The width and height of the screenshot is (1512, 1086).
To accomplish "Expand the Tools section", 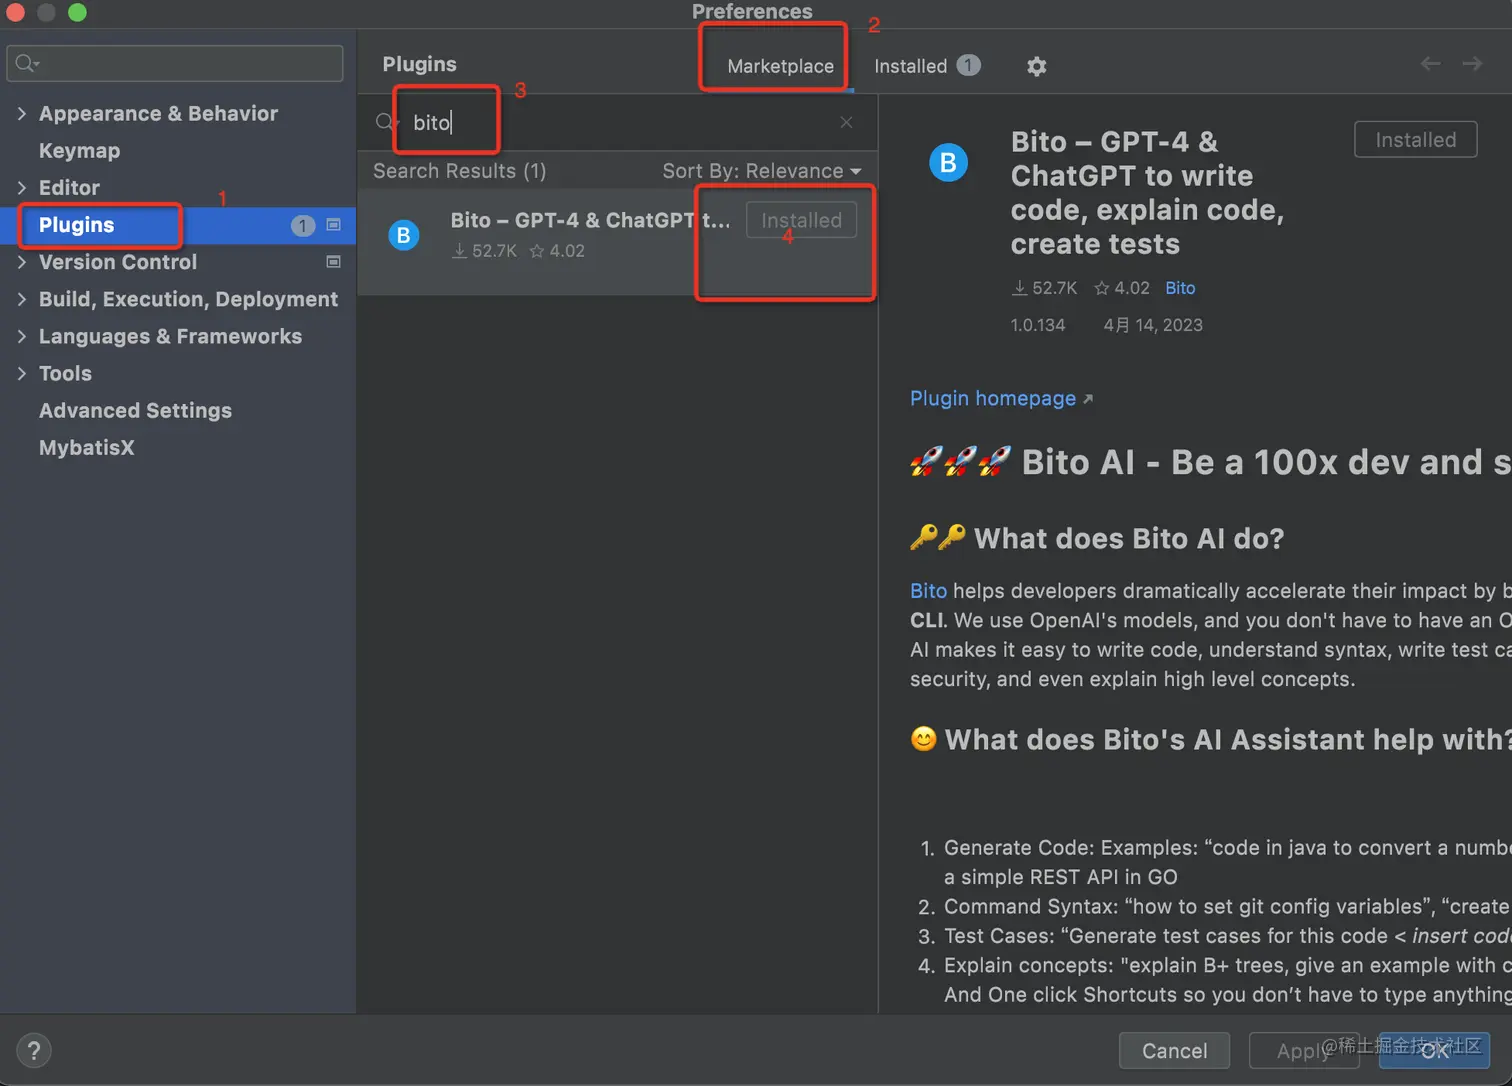I will click(x=22, y=373).
